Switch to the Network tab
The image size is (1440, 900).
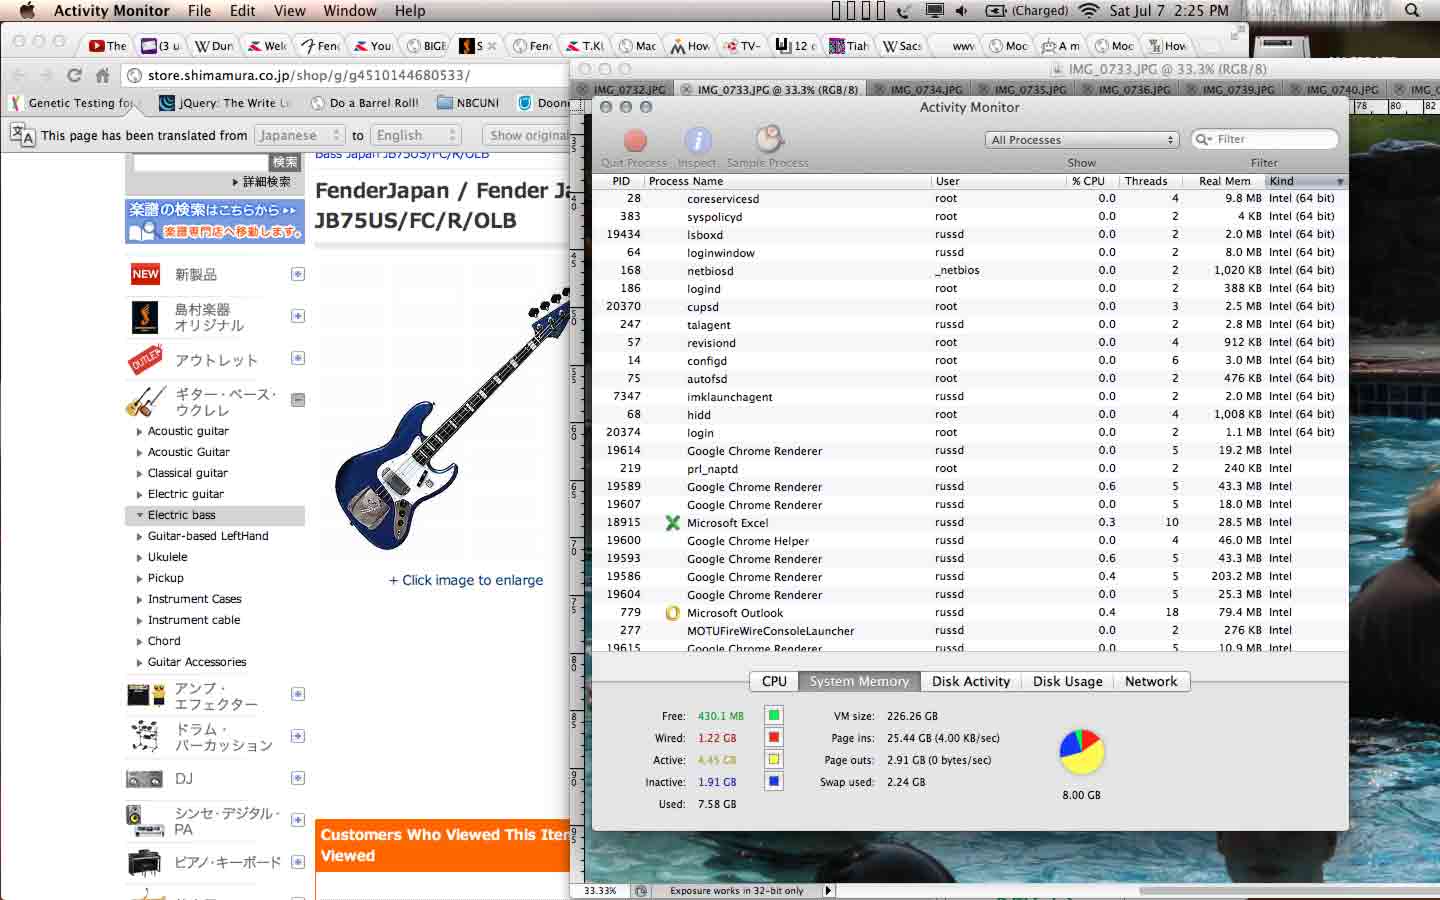(x=1151, y=681)
